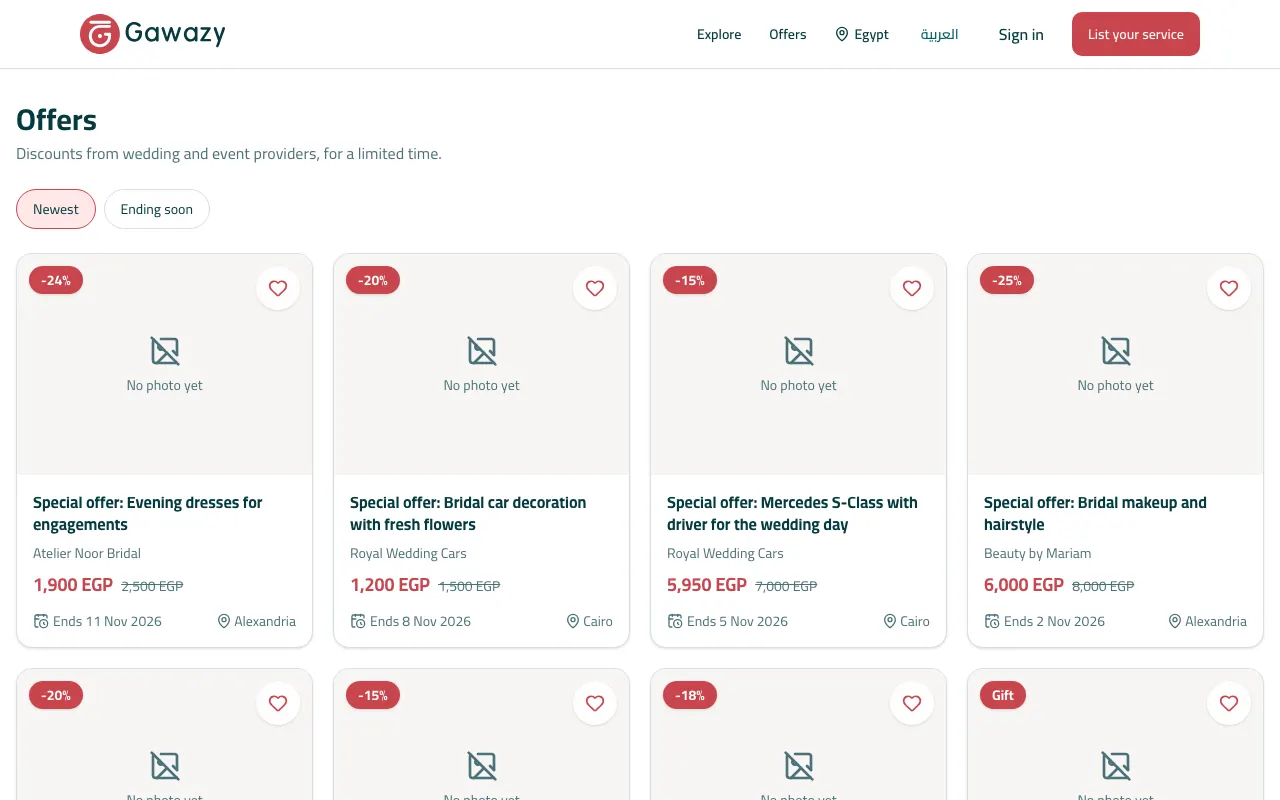
Task: Click the placeholder image of the -24% offer
Action: click(x=165, y=364)
